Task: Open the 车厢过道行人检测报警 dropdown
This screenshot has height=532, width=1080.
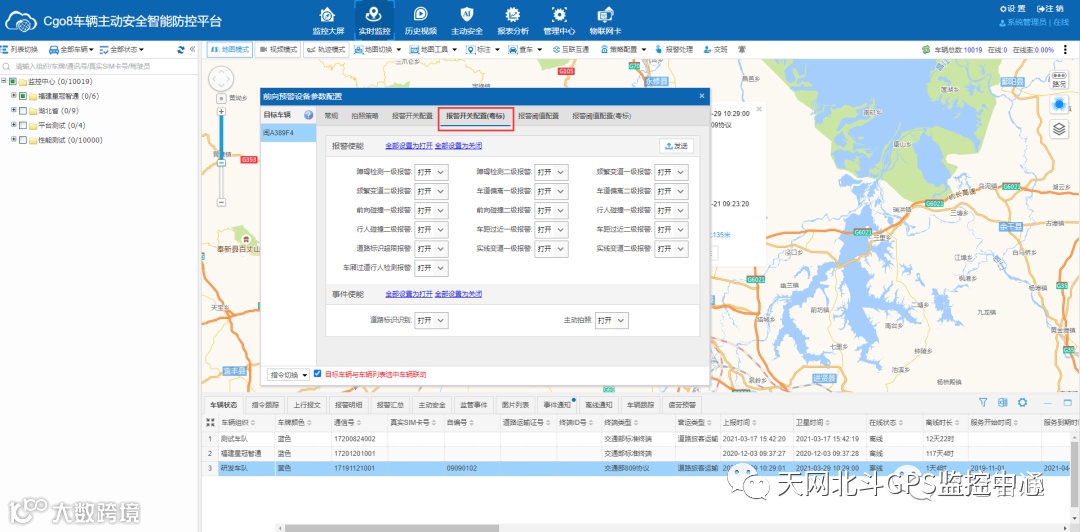Action: coord(432,268)
